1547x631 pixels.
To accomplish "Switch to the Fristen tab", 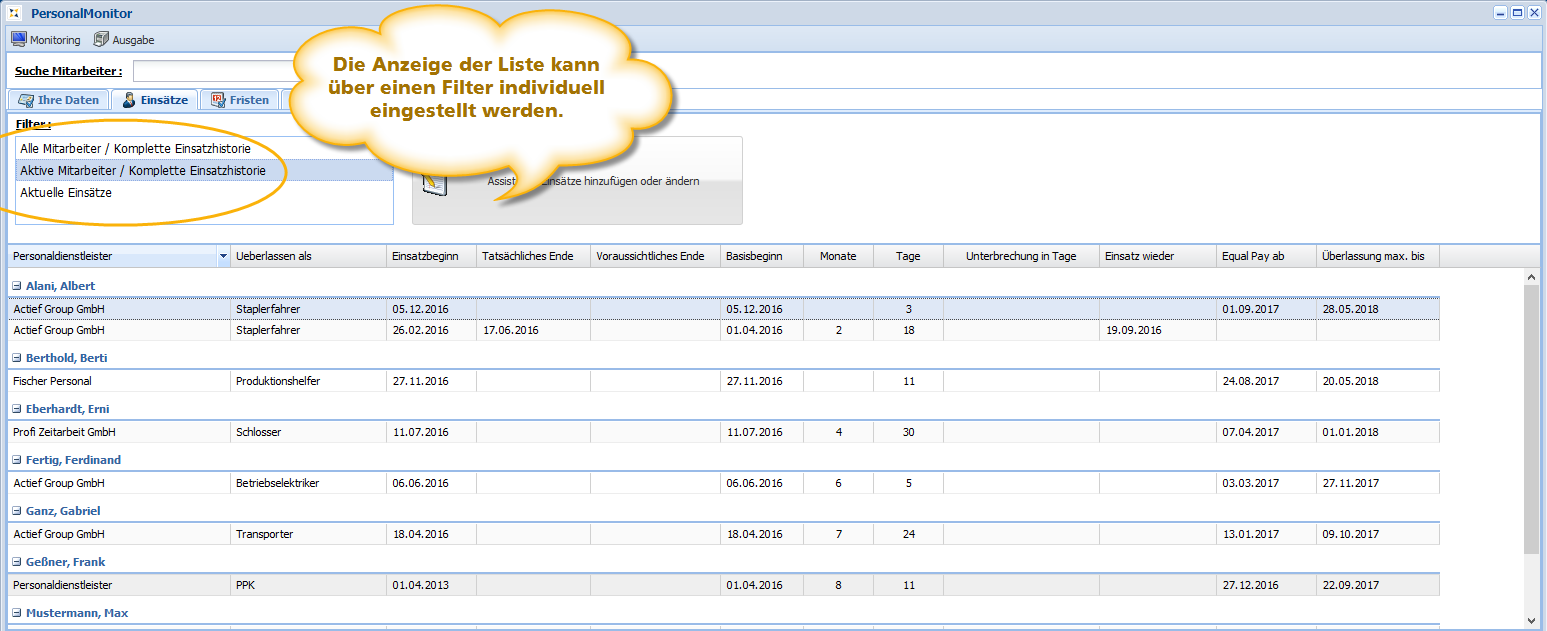I will click(x=240, y=100).
